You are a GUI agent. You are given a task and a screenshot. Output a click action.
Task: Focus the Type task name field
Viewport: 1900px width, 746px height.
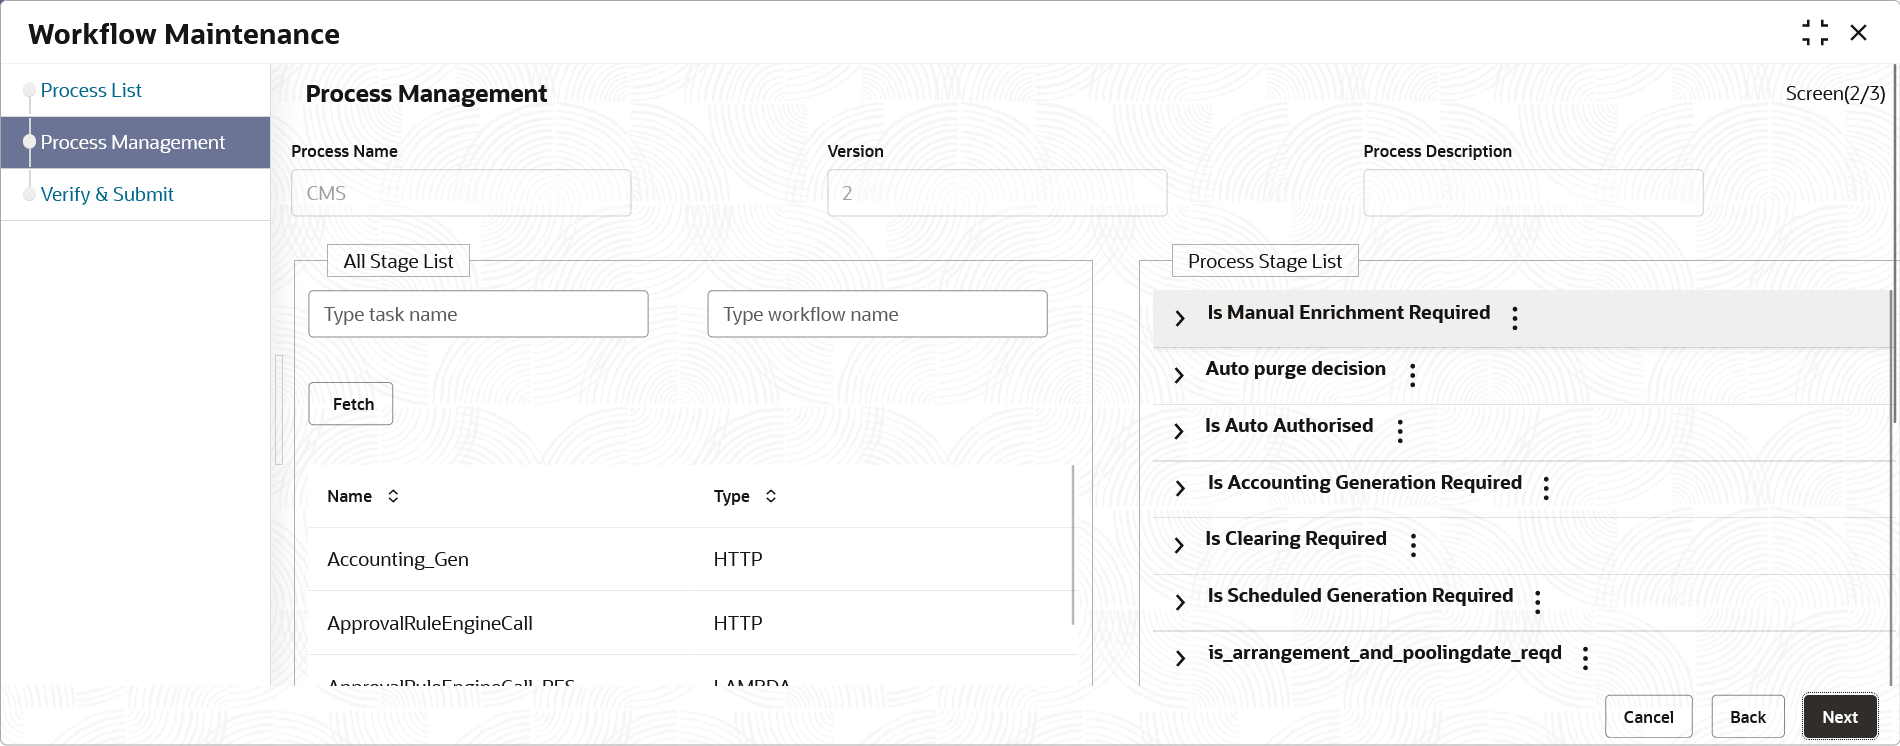[x=478, y=314]
